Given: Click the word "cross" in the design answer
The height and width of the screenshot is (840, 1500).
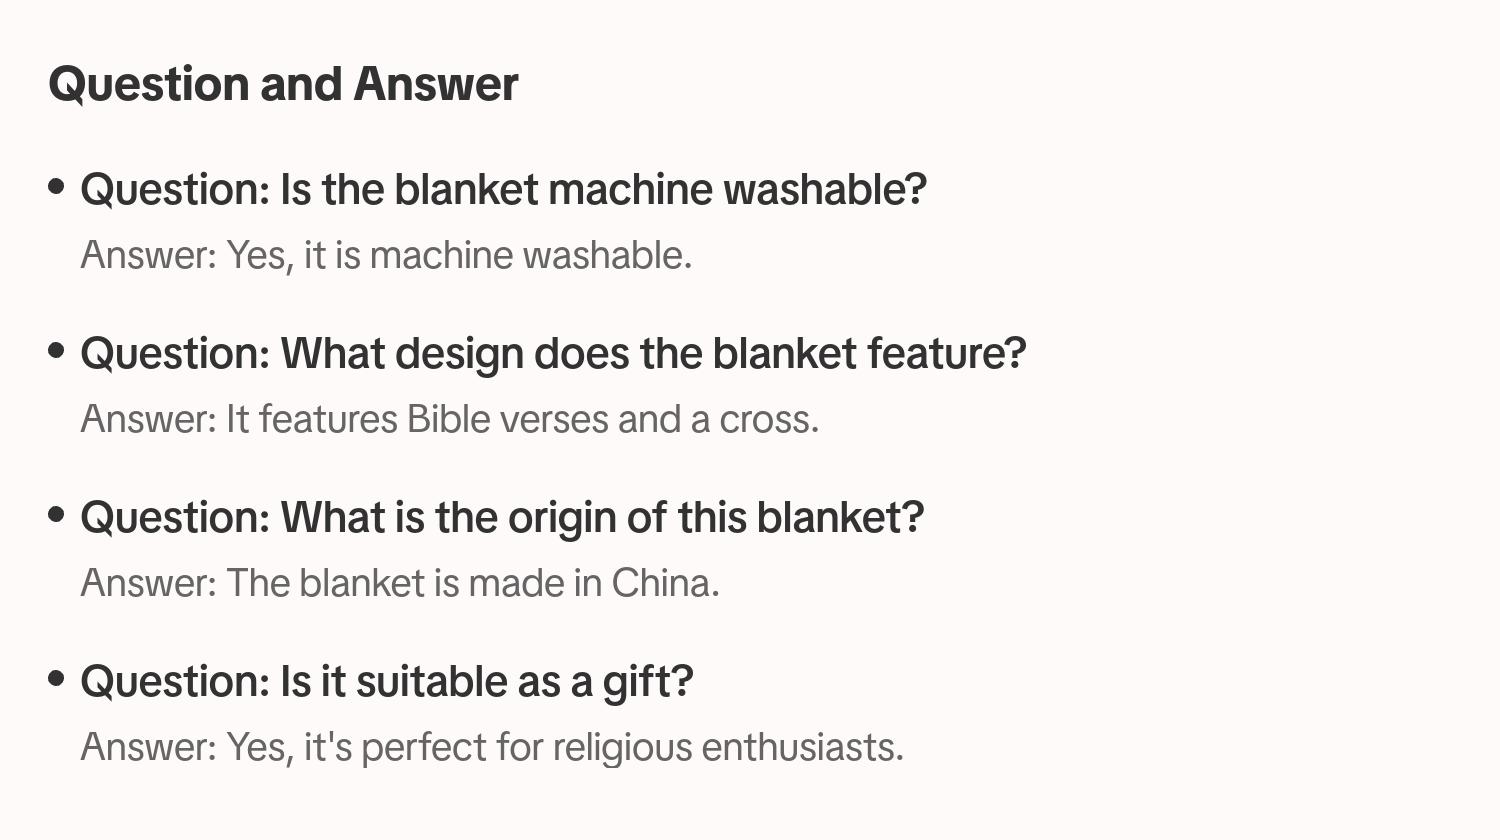Looking at the screenshot, I should click(x=768, y=420).
